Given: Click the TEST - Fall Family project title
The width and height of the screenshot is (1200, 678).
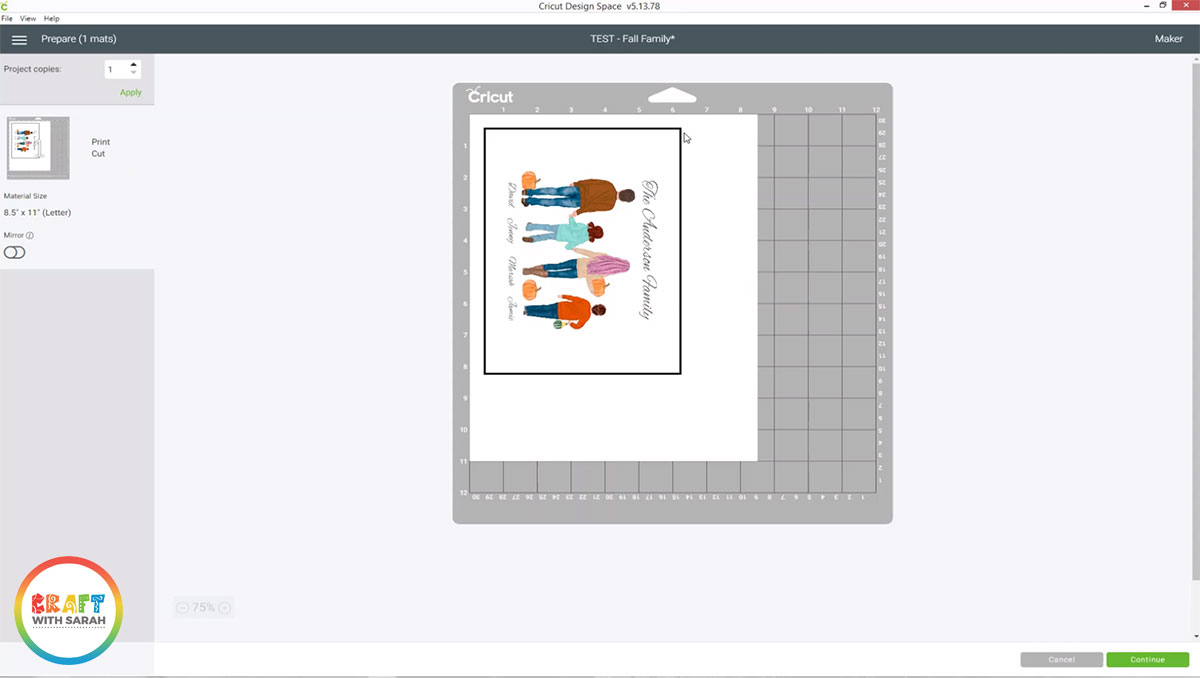Looking at the screenshot, I should [x=631, y=39].
